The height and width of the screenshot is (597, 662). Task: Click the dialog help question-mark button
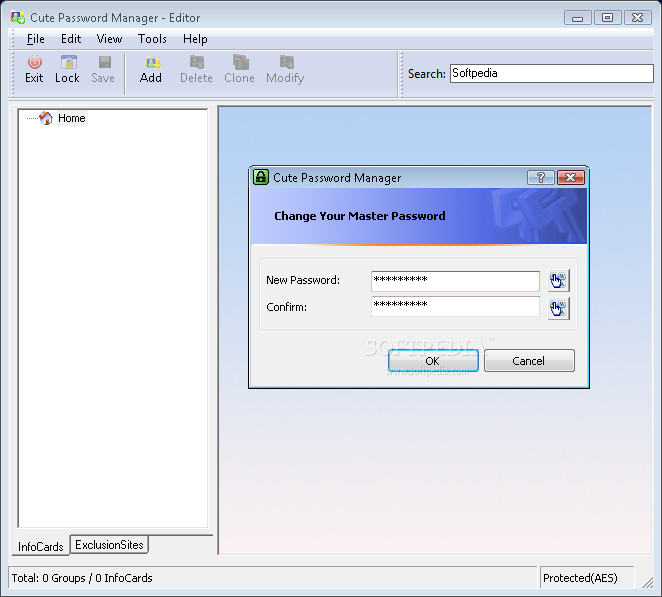pos(541,178)
